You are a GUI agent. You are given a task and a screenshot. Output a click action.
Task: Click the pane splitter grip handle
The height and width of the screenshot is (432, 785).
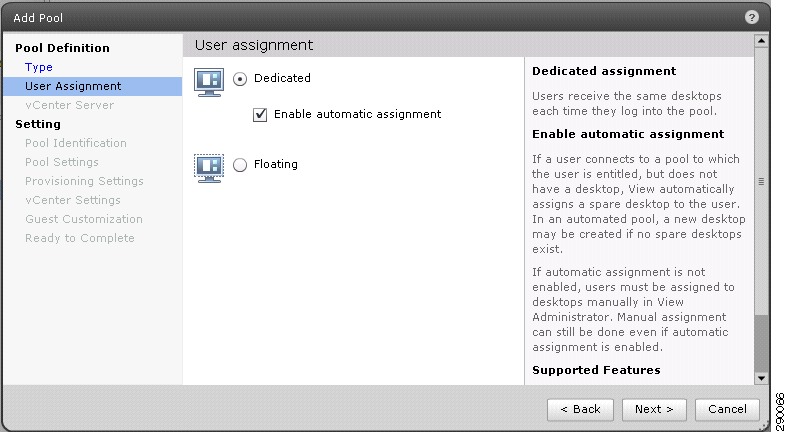761,182
